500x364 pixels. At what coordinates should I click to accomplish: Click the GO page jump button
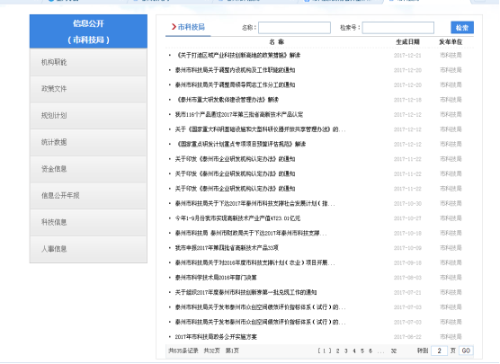466,351
